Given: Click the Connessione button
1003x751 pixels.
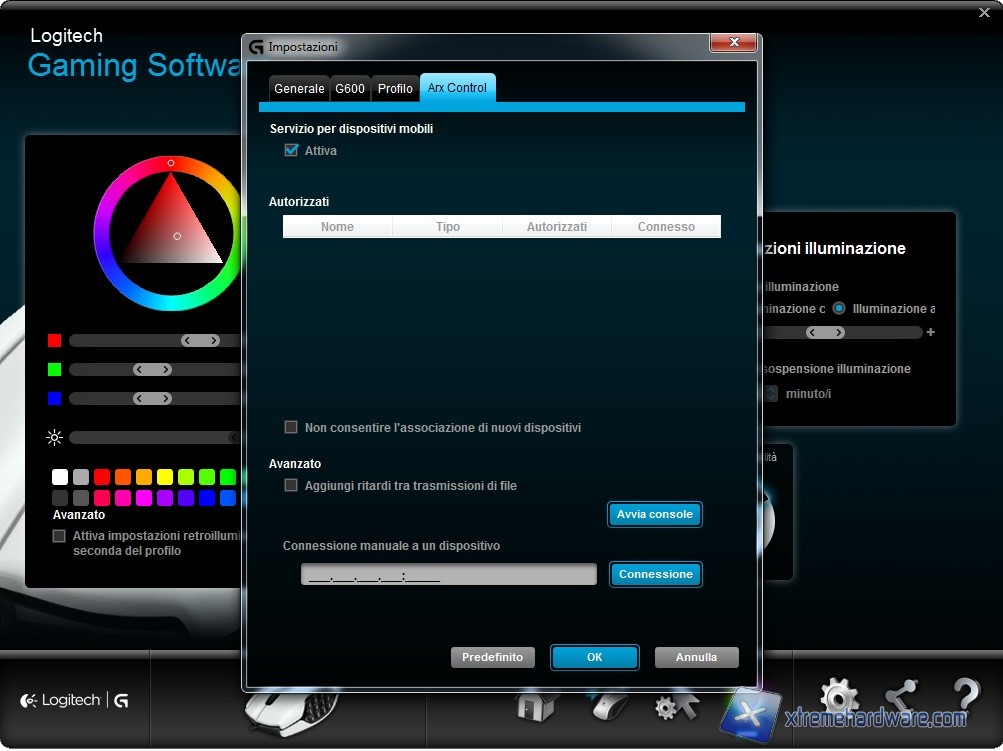Looking at the screenshot, I should point(655,575).
